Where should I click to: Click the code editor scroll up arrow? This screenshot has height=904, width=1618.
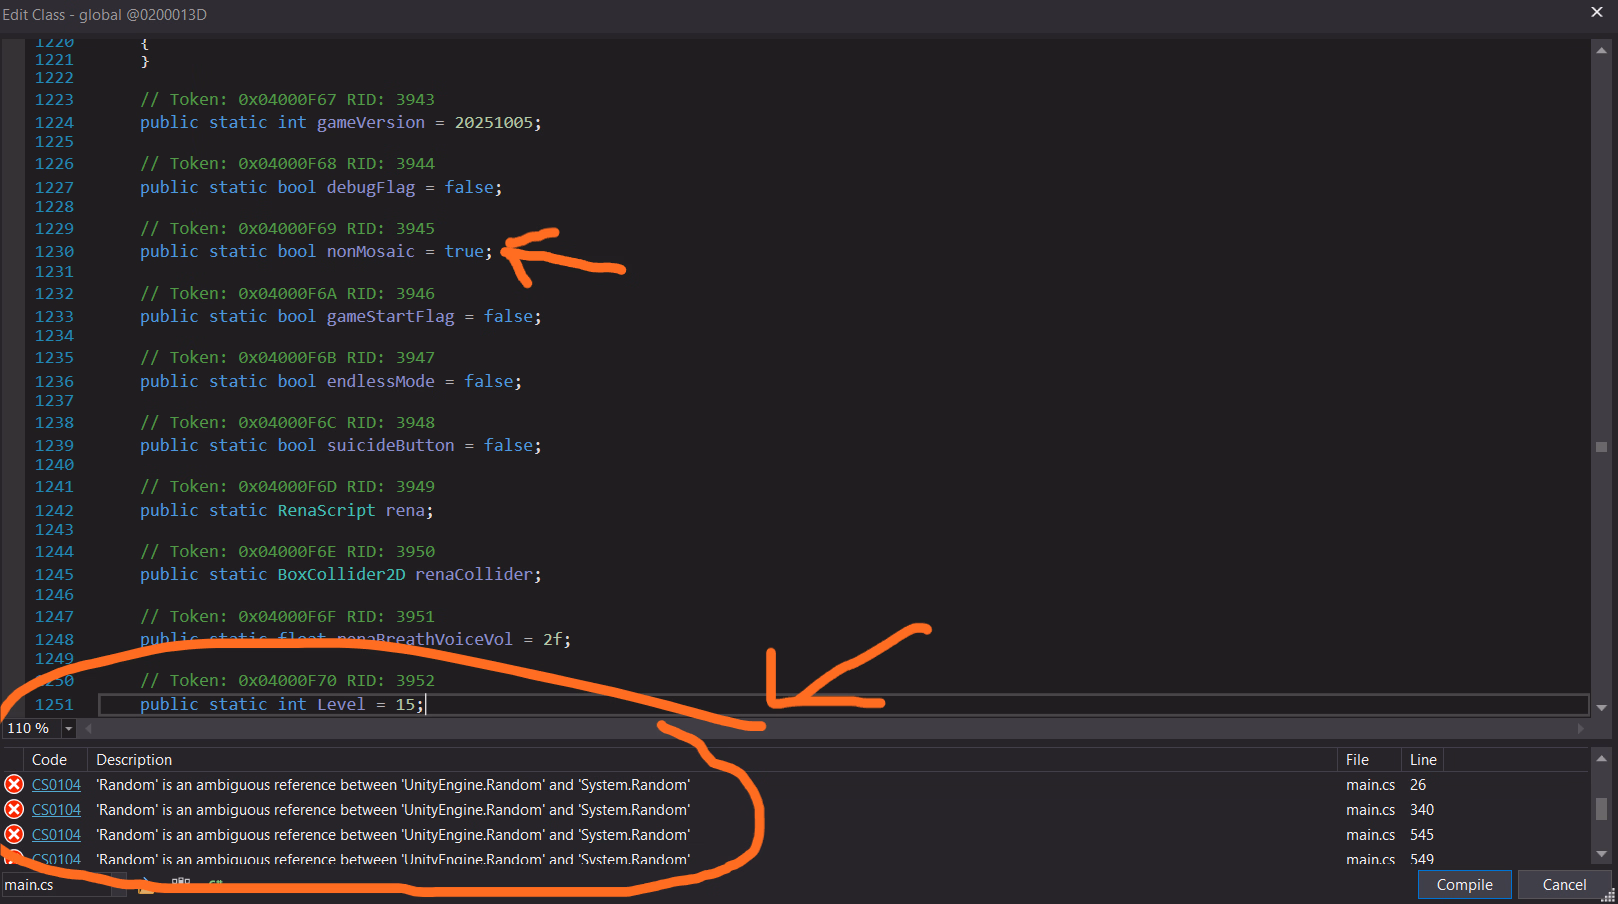coord(1601,50)
